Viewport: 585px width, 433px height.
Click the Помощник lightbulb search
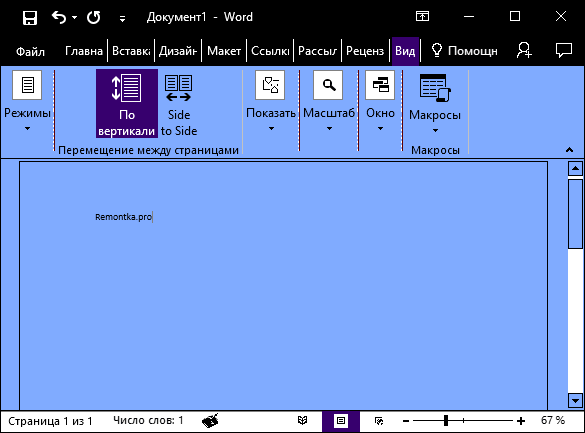[x=464, y=51]
